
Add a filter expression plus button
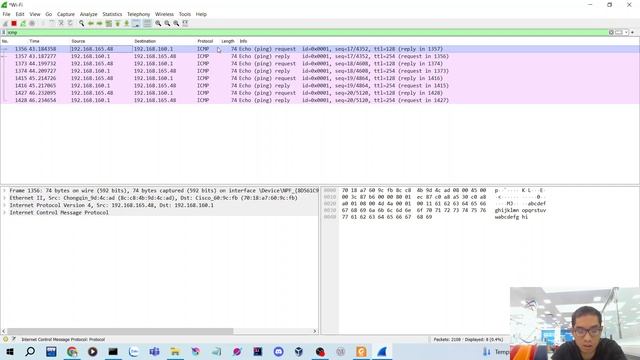633,32
